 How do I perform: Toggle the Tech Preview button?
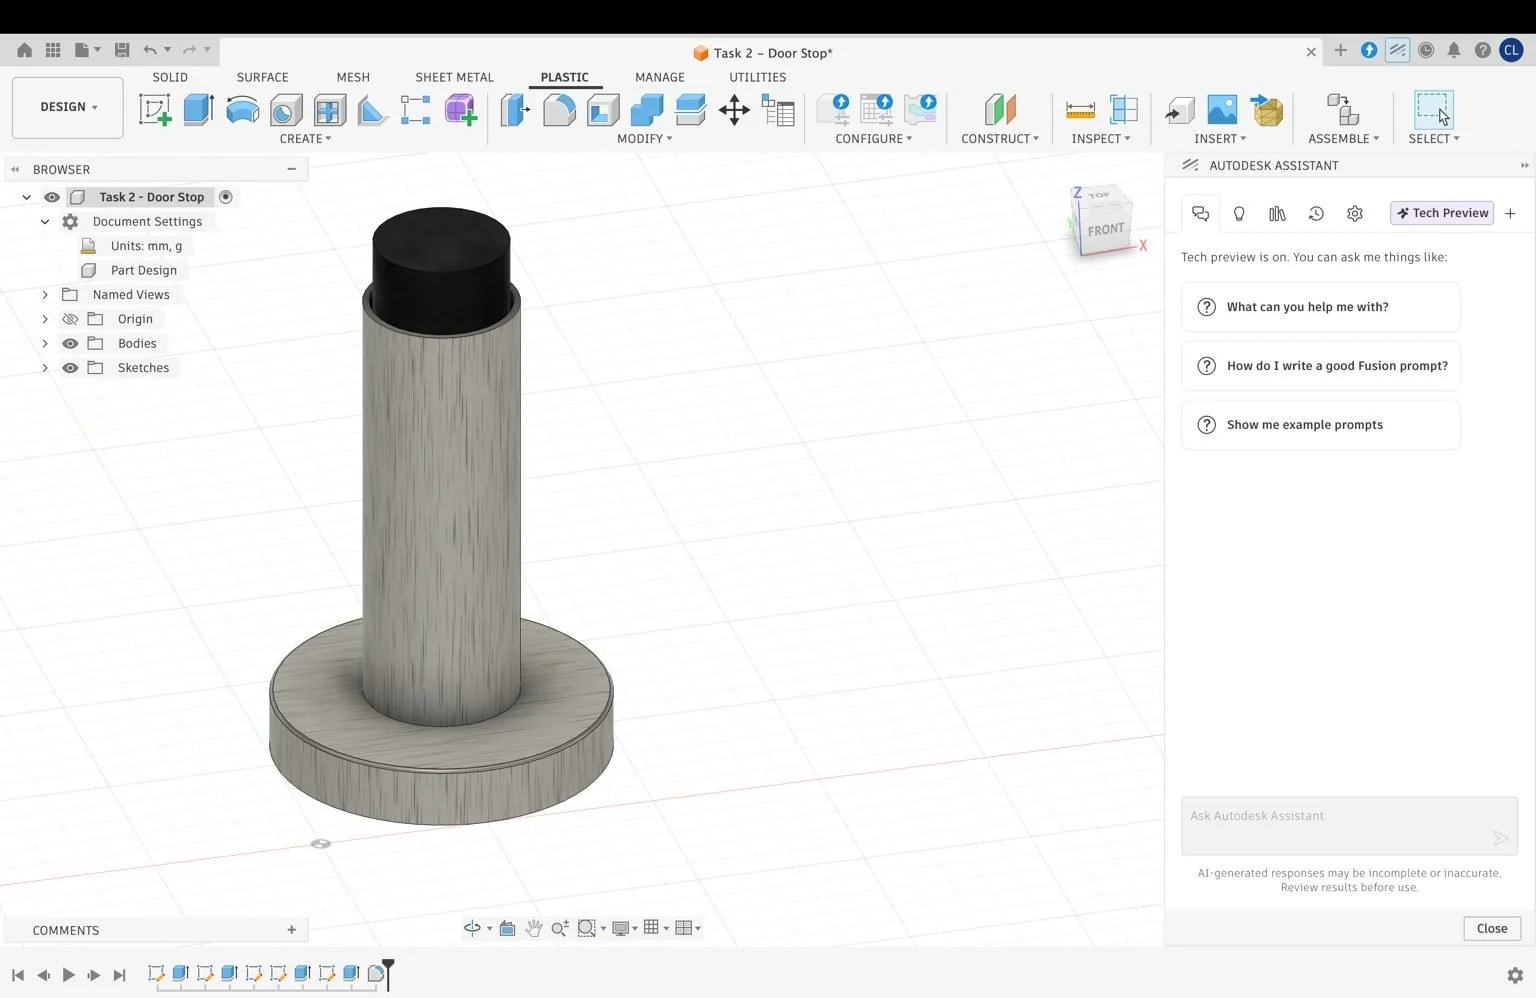pyautogui.click(x=1442, y=213)
